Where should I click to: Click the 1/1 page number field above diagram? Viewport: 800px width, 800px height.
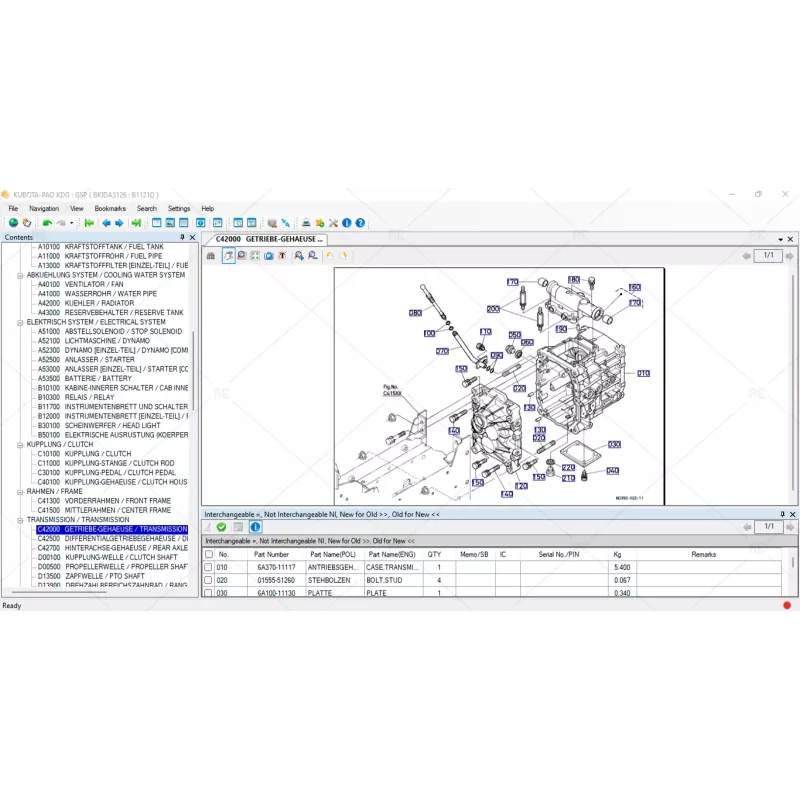768,256
